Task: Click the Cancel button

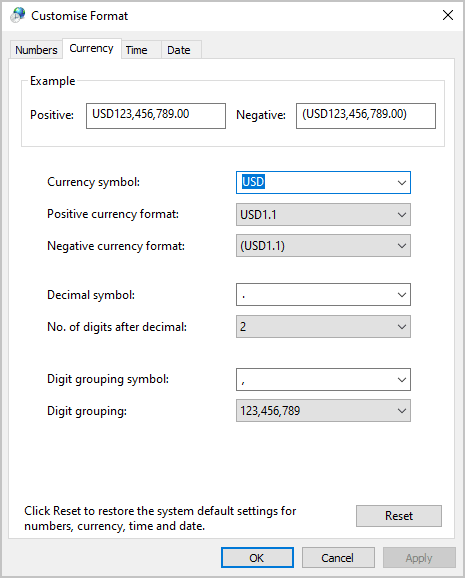Action: coord(338,558)
